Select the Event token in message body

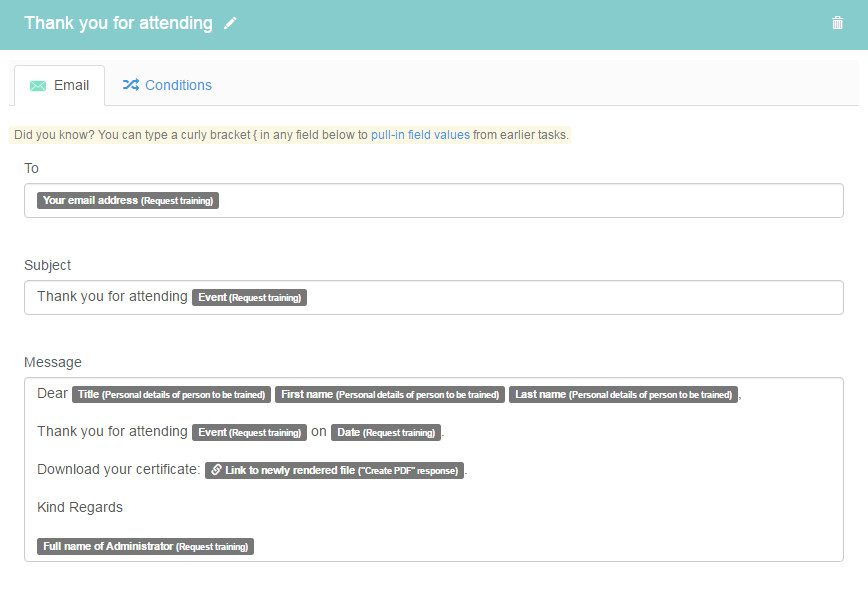click(249, 432)
